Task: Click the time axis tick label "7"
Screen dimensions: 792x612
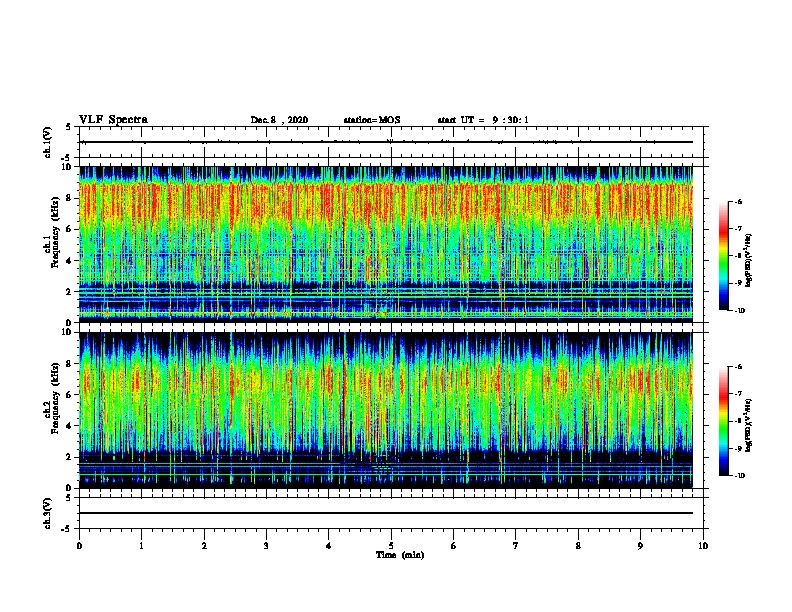Action: pos(516,546)
